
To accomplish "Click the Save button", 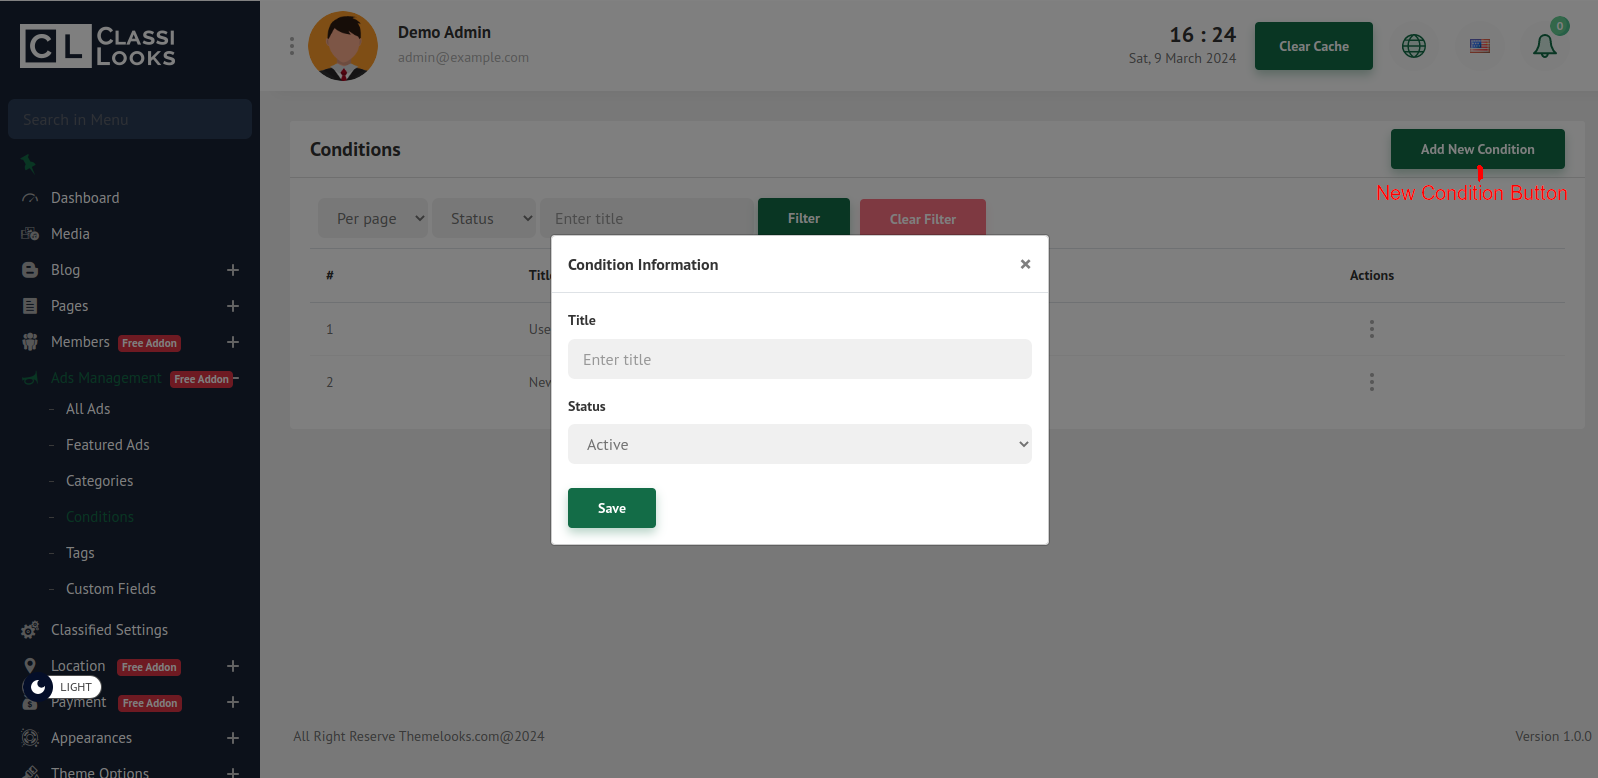I will pyautogui.click(x=611, y=508).
